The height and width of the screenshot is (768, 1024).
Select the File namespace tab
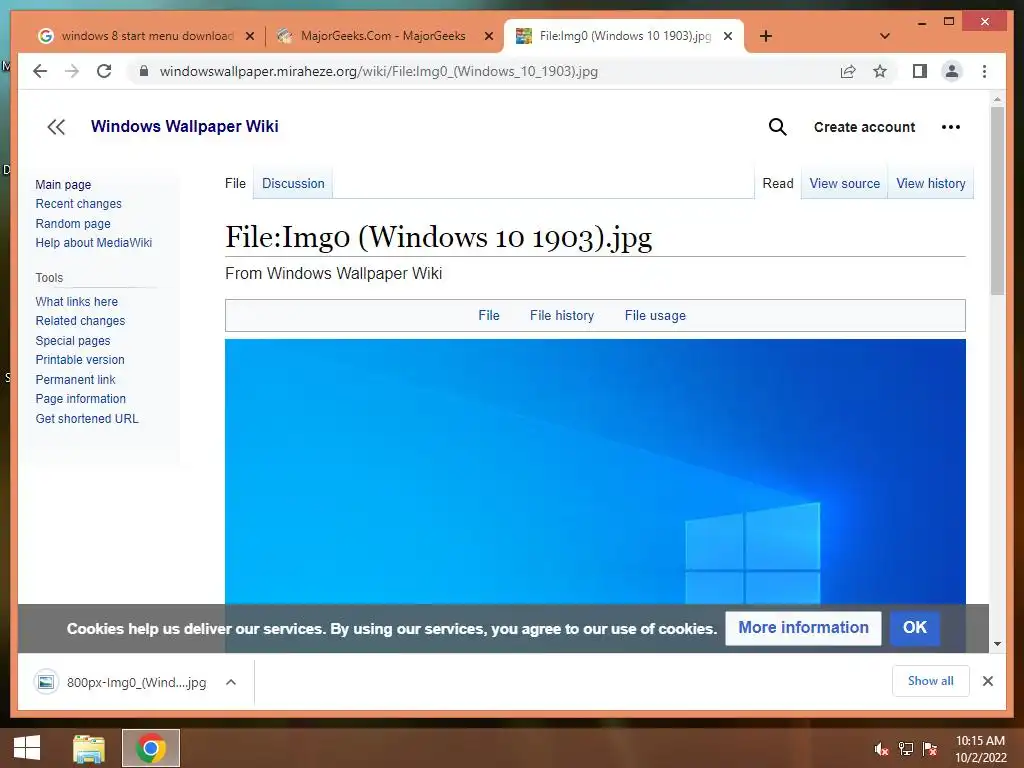click(235, 184)
